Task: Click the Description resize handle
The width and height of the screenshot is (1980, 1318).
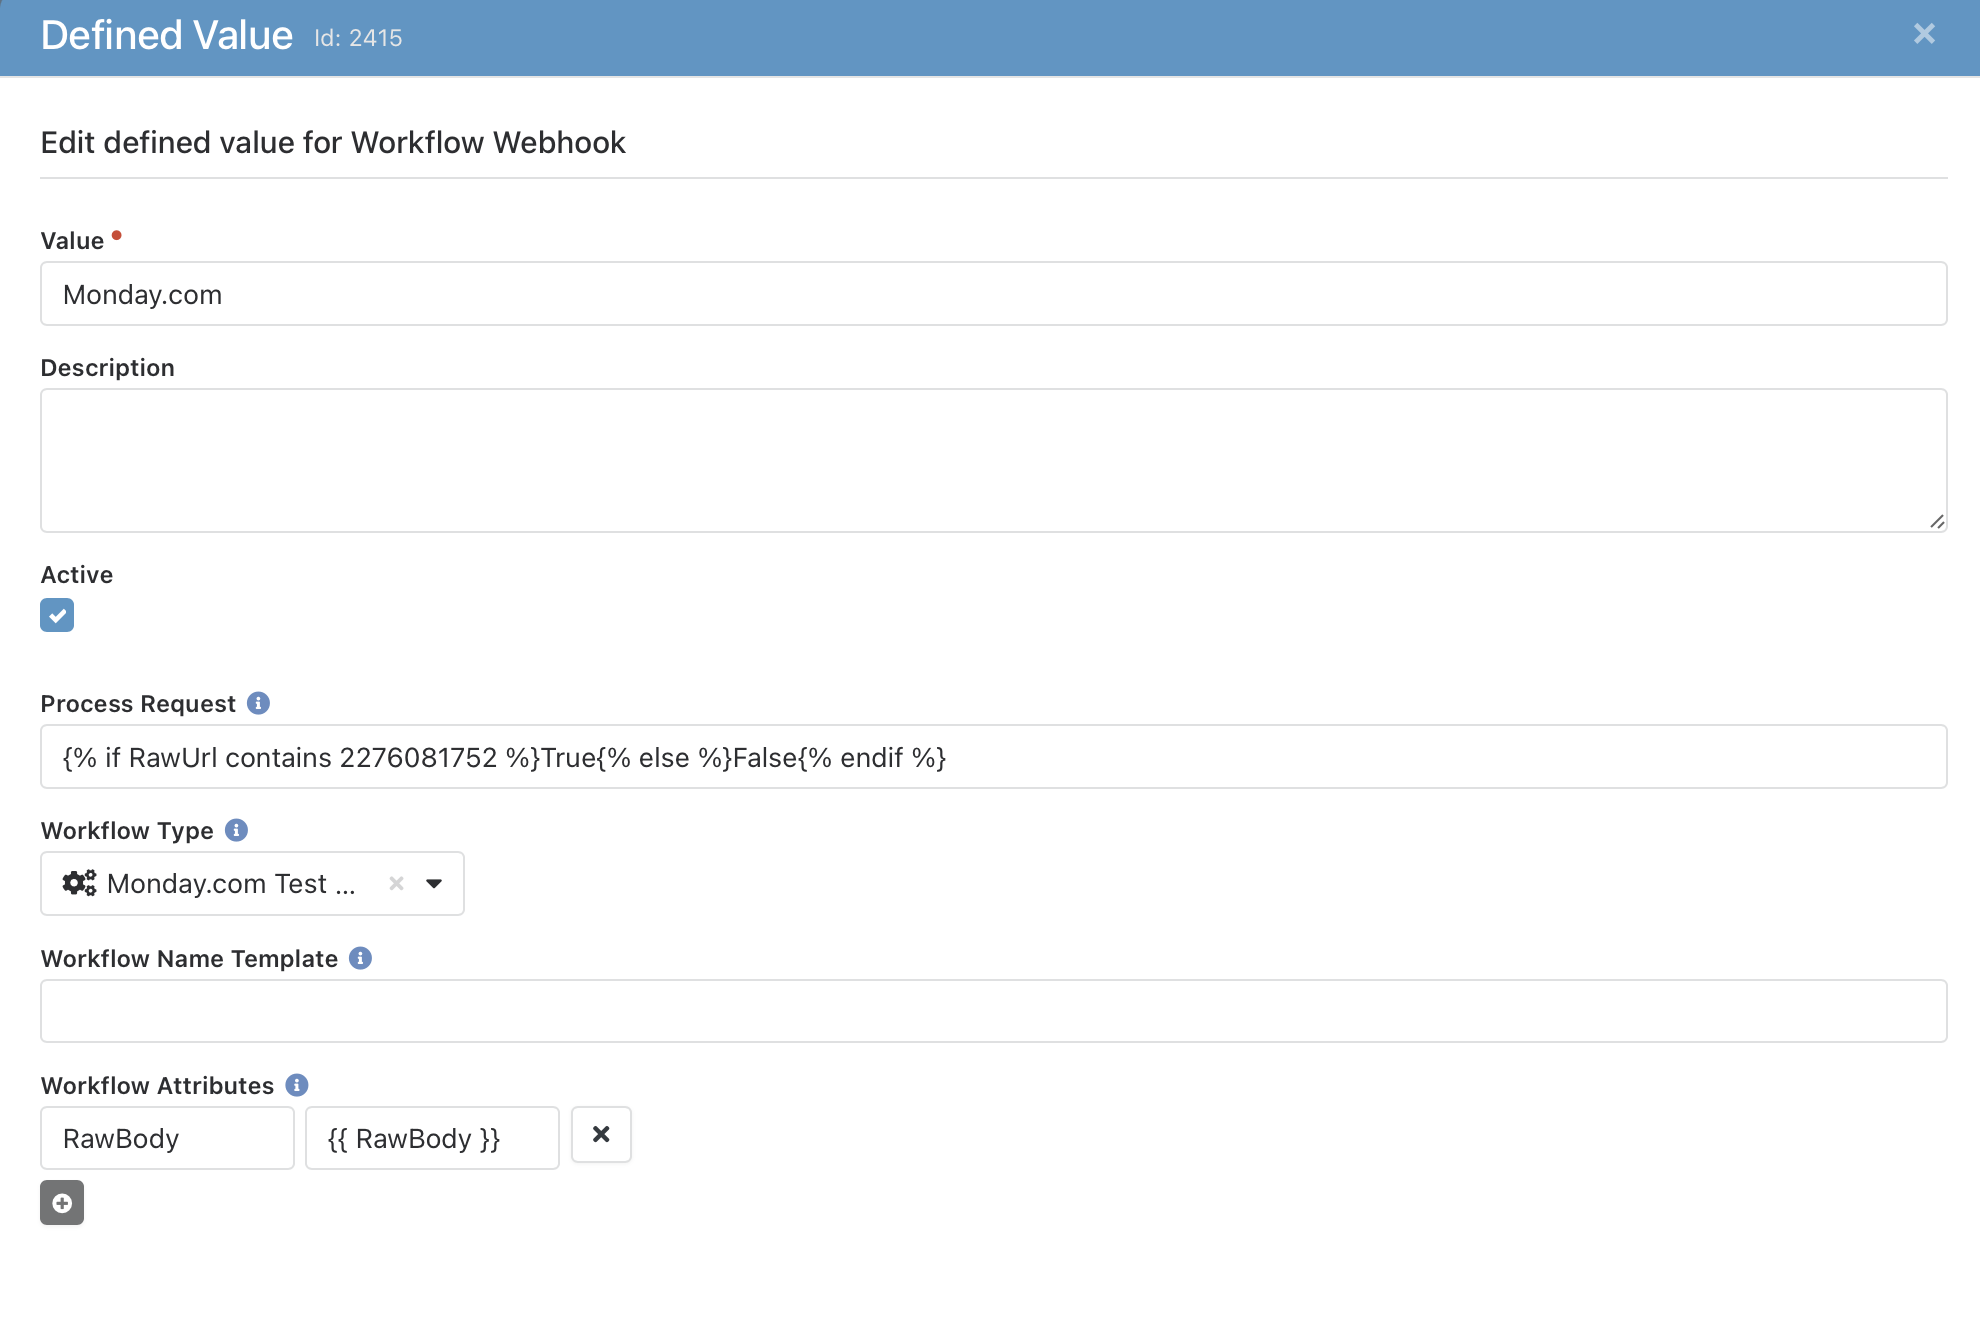Action: pos(1937,522)
